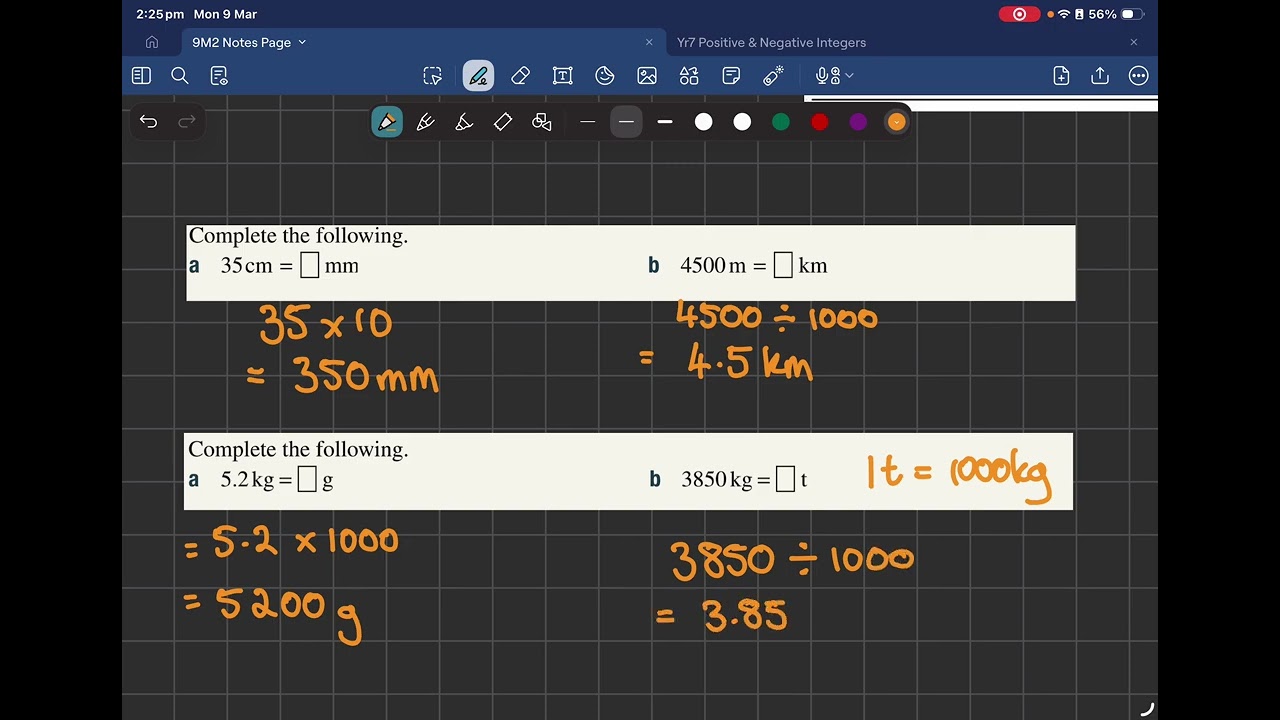Close the Yr7 Positive & Negative Integers tab
The width and height of the screenshot is (1280, 720).
pos(1134,42)
